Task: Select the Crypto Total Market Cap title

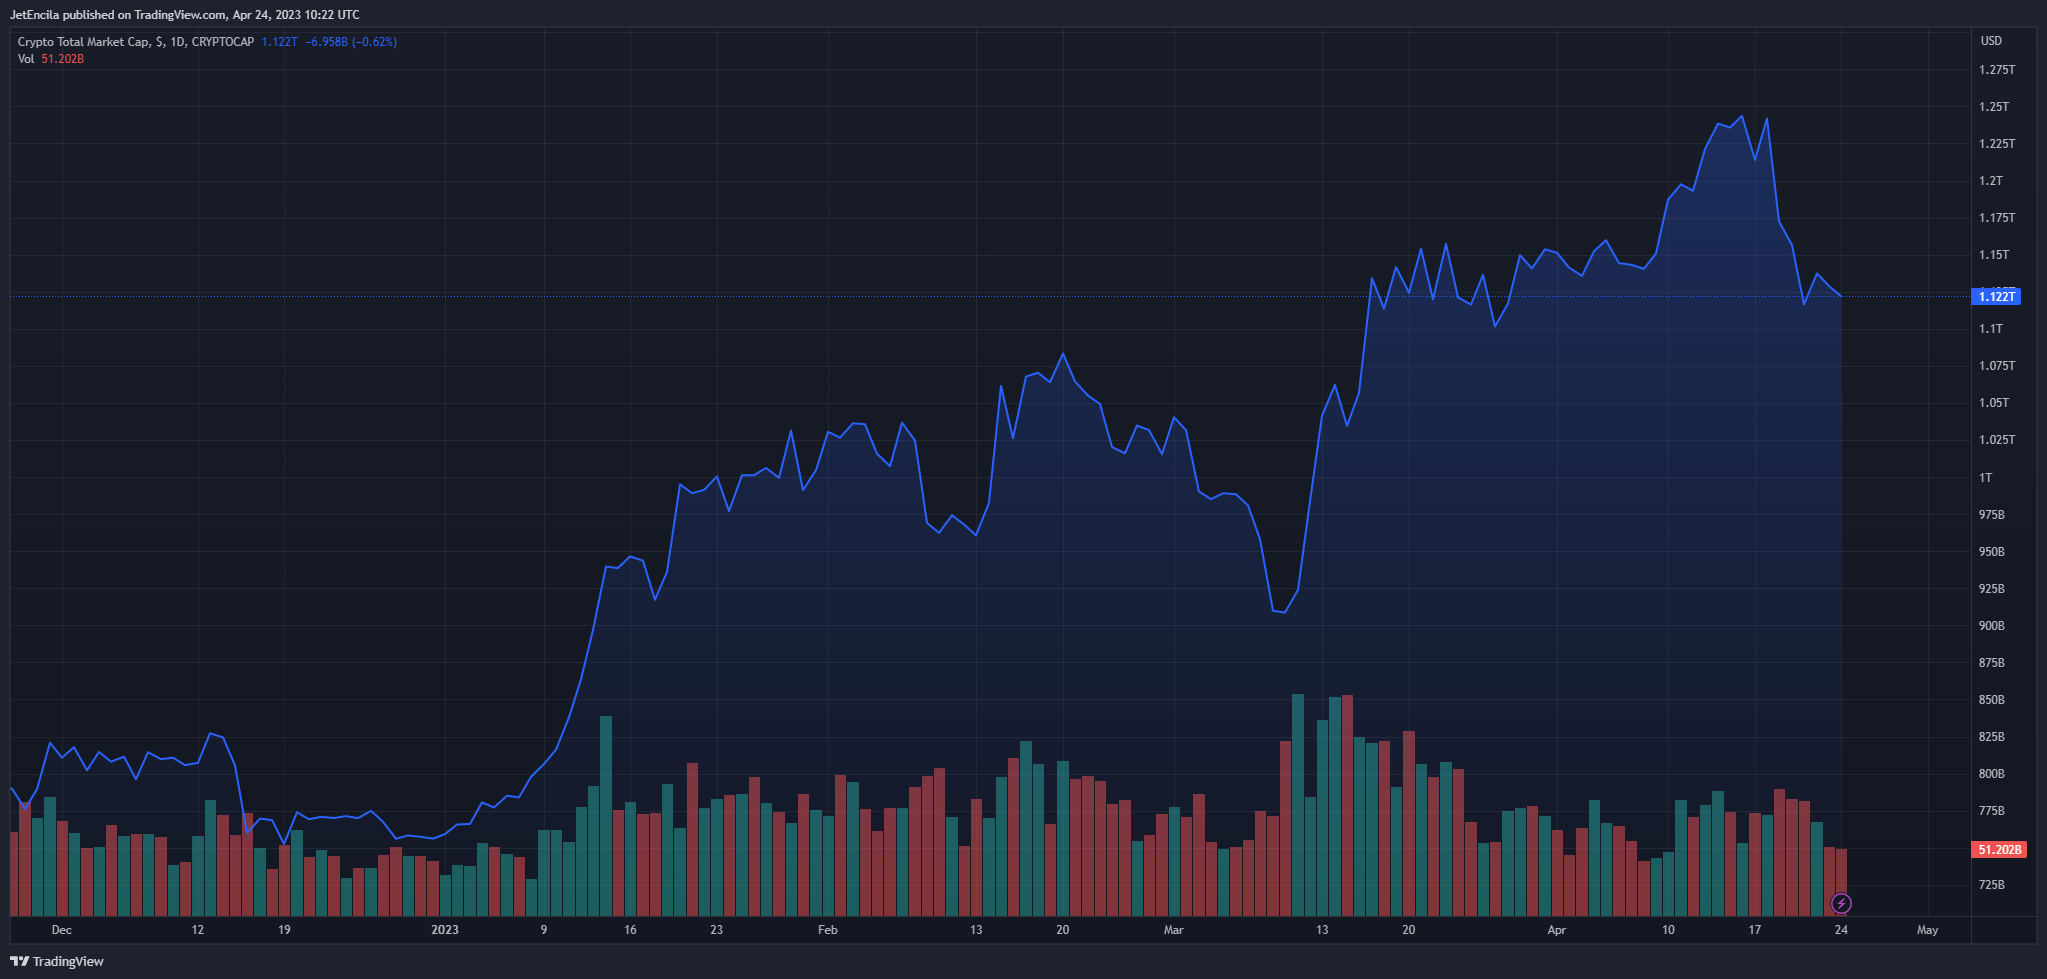Action: (84, 42)
